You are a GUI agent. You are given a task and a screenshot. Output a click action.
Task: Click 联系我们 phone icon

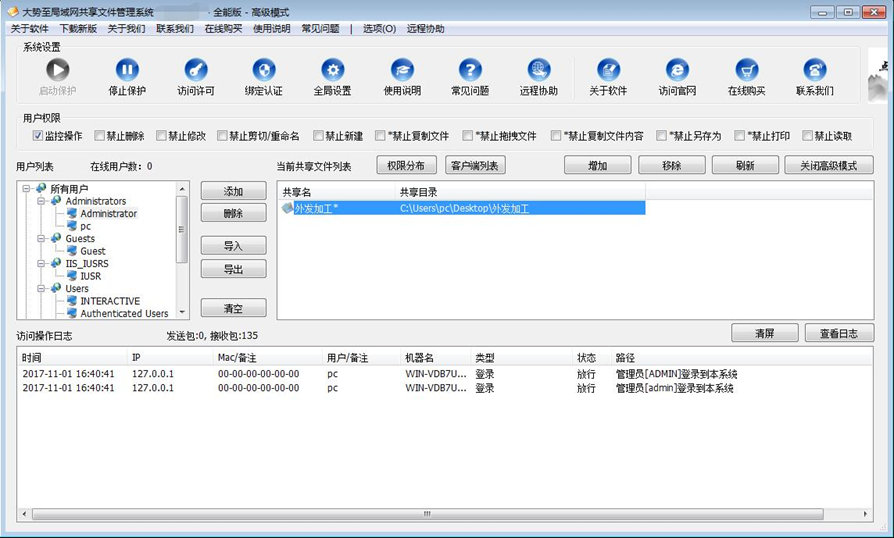click(x=815, y=70)
